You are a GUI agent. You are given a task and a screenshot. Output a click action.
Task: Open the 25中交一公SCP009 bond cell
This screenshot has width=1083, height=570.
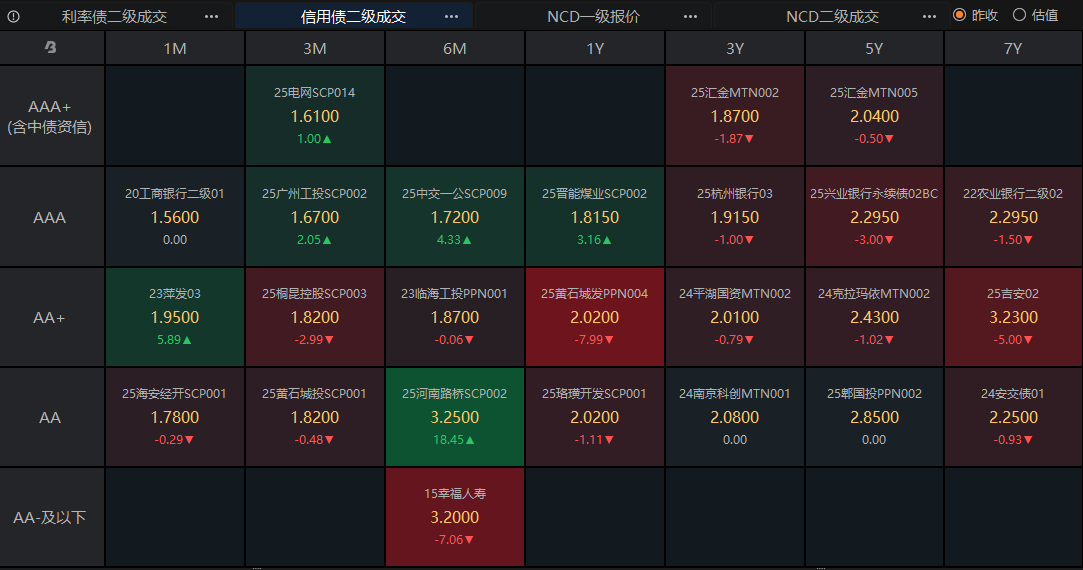[x=454, y=217]
